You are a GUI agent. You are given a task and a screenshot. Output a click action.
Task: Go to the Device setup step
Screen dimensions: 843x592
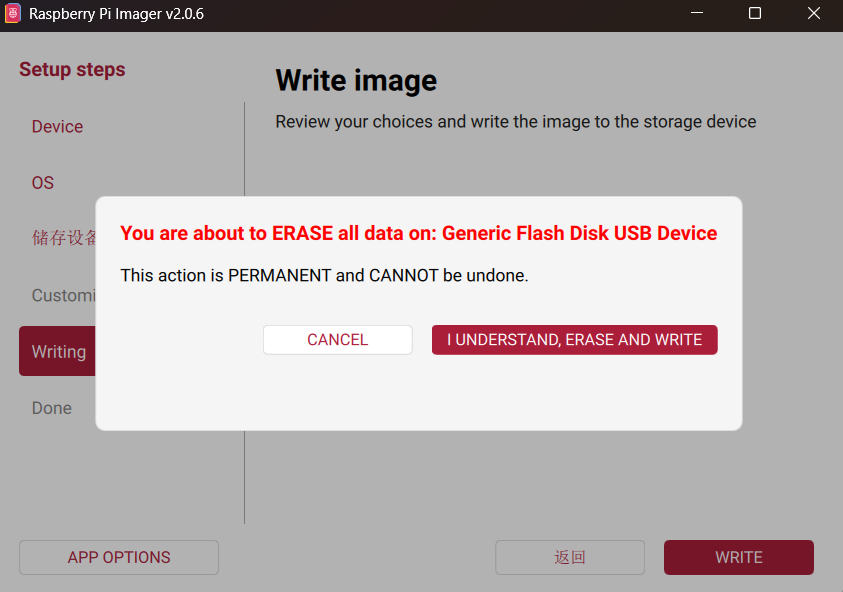coord(57,127)
